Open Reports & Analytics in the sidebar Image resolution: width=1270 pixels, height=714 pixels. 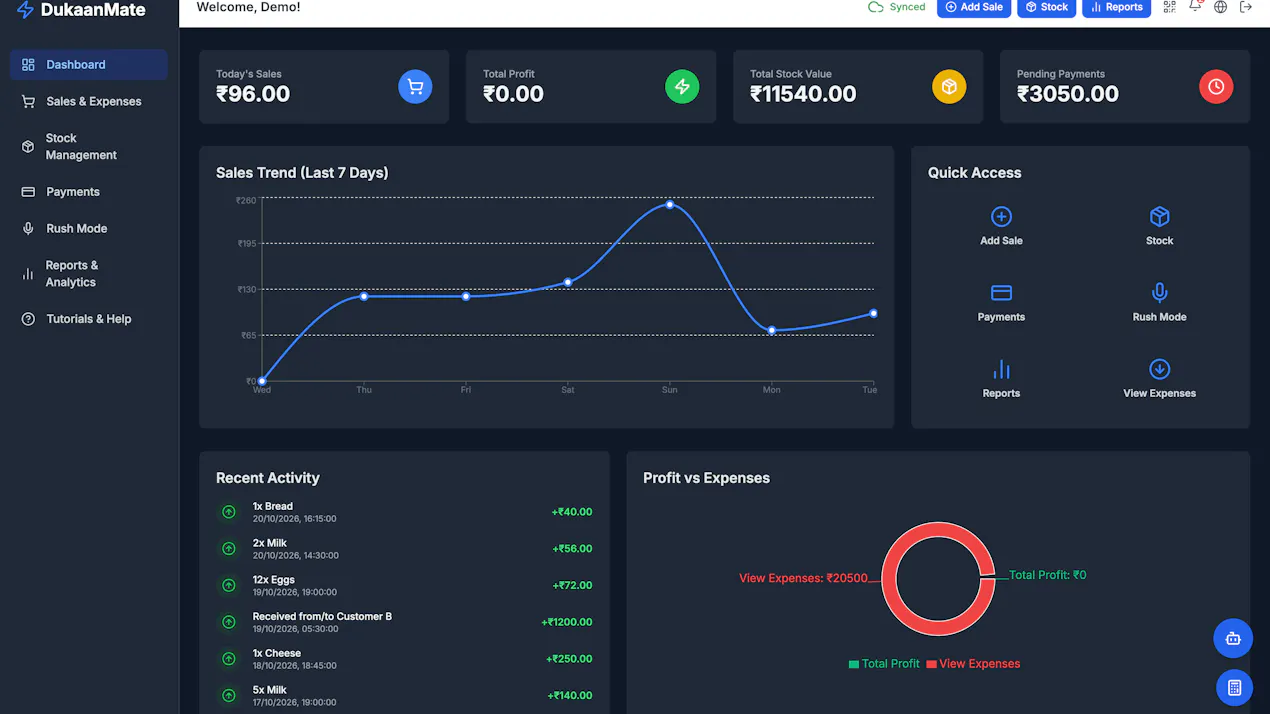pos(89,273)
